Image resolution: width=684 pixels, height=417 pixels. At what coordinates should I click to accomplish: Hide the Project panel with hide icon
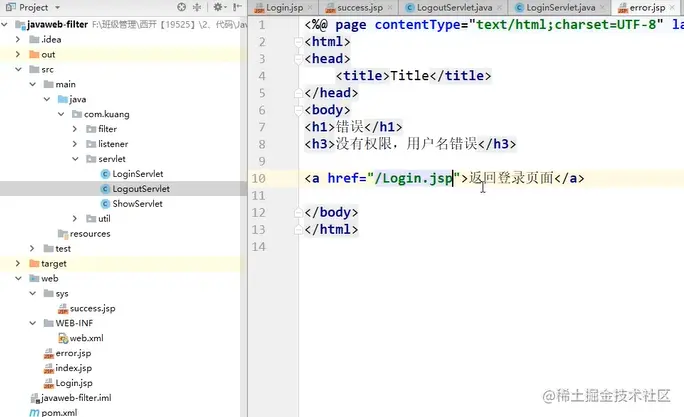click(x=237, y=7)
